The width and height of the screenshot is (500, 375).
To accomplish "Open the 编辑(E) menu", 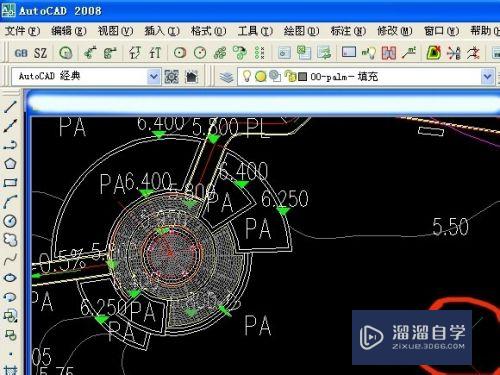I will [x=69, y=31].
